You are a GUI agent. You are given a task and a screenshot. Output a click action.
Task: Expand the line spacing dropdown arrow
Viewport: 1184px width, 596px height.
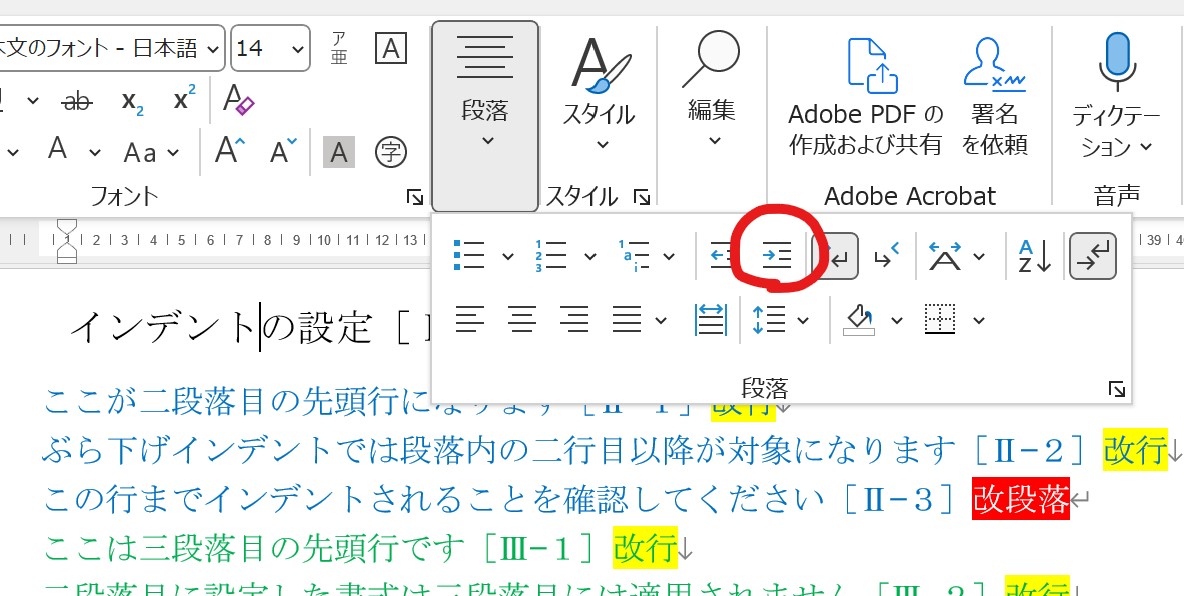[x=804, y=321]
